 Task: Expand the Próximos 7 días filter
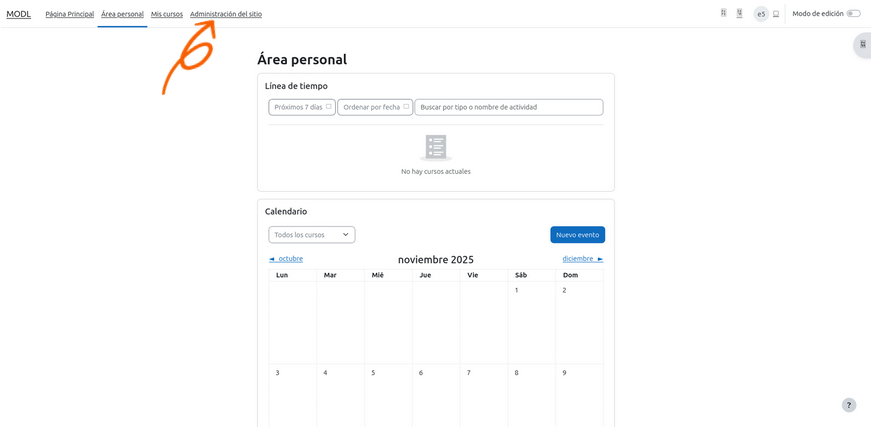point(302,107)
